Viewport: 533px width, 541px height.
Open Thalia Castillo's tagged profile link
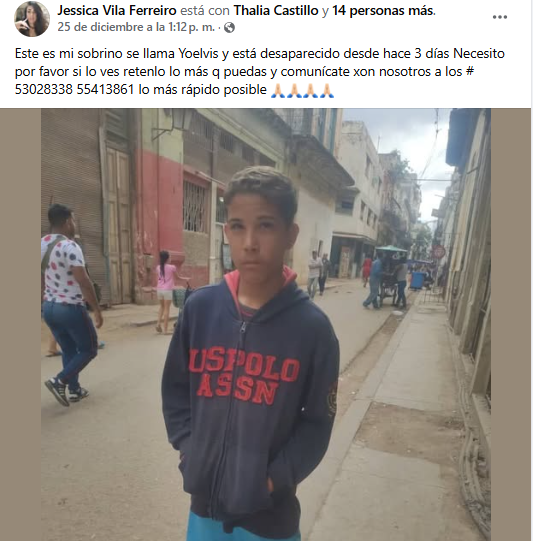[x=276, y=10]
